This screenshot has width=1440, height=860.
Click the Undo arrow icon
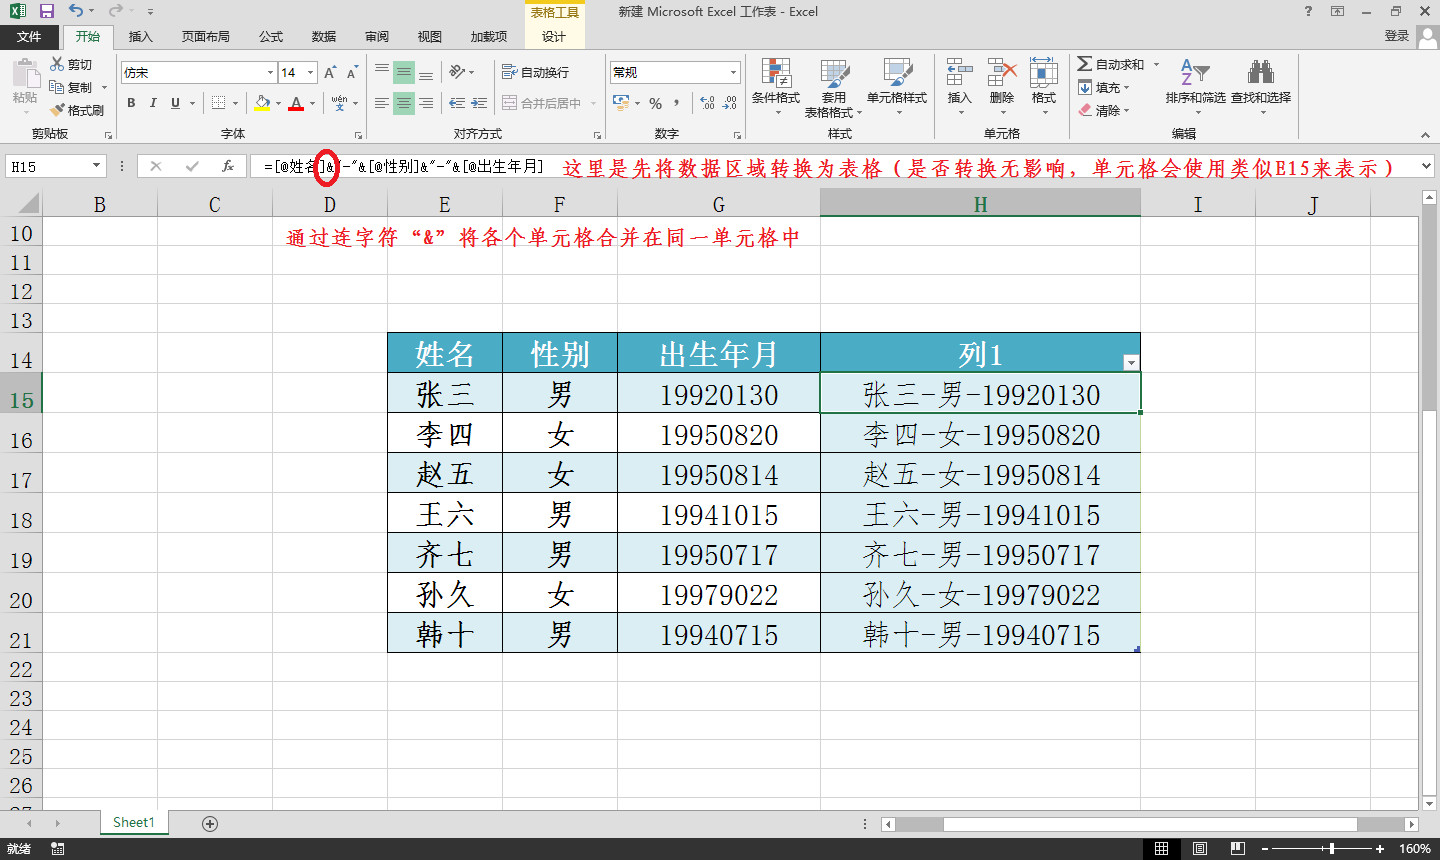(76, 11)
